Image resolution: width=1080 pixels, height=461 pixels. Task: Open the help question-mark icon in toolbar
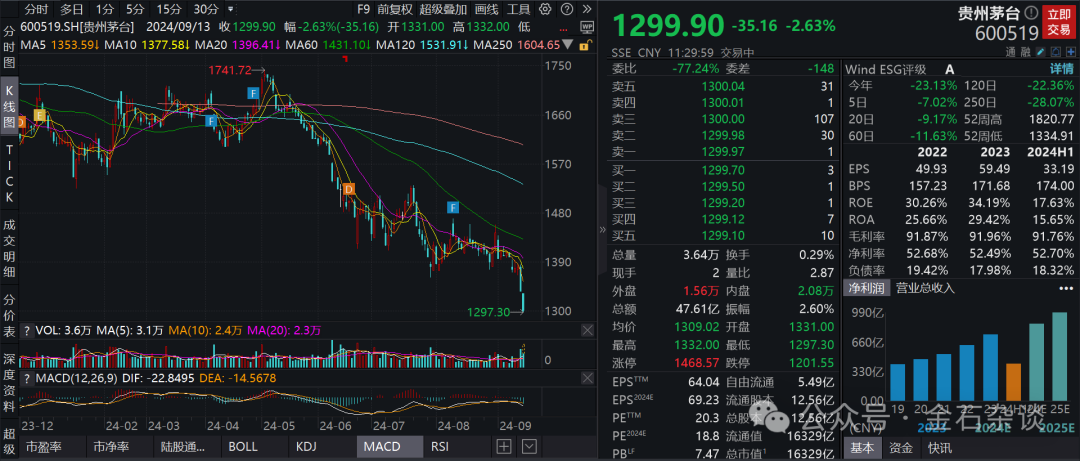tap(567, 9)
